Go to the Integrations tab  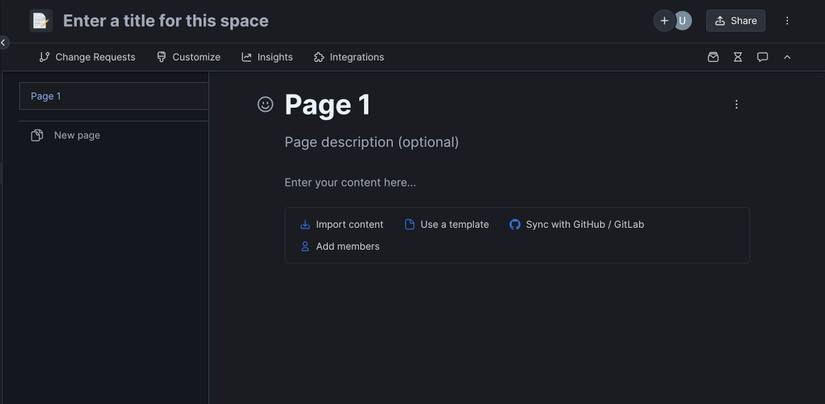pyautogui.click(x=348, y=57)
